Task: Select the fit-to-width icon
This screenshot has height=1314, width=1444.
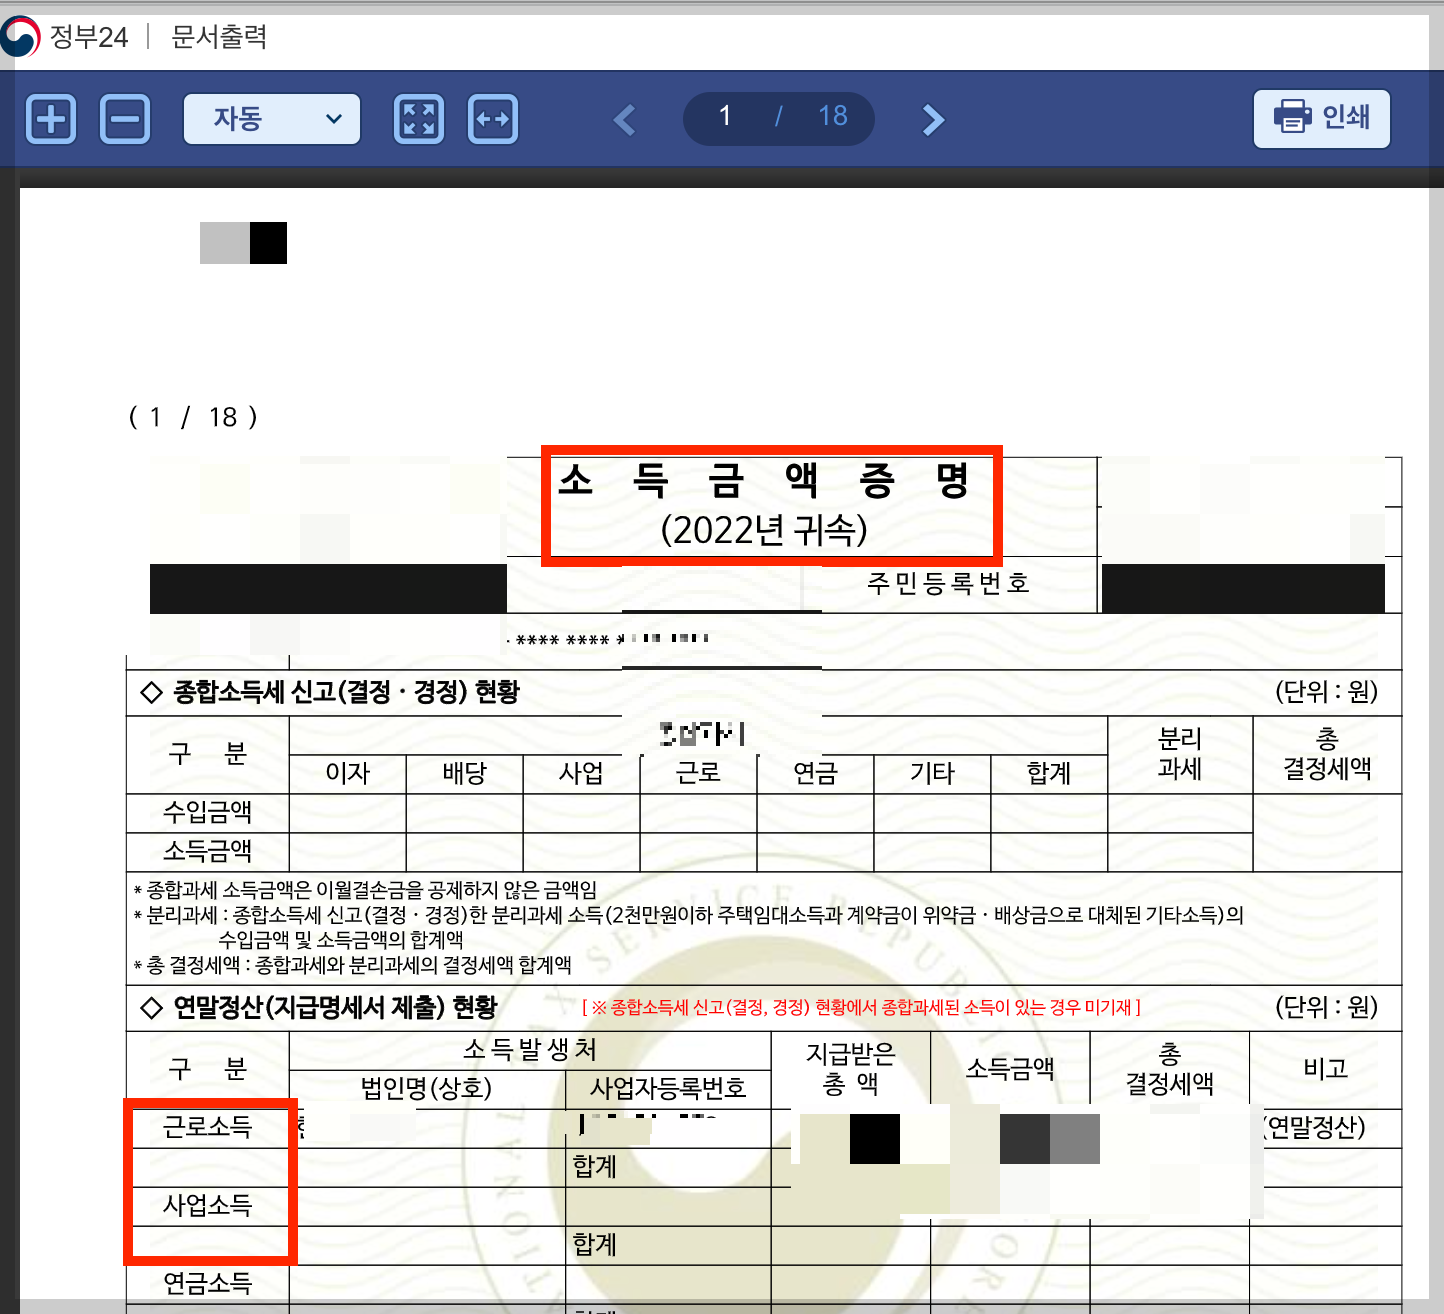Action: click(492, 118)
